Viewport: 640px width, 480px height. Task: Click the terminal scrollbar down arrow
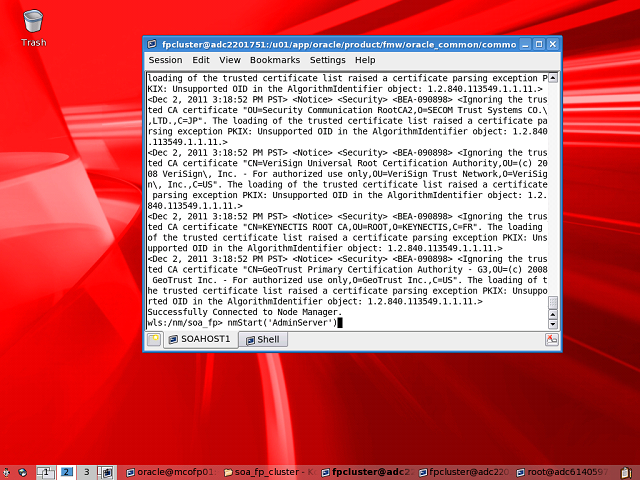(553, 324)
